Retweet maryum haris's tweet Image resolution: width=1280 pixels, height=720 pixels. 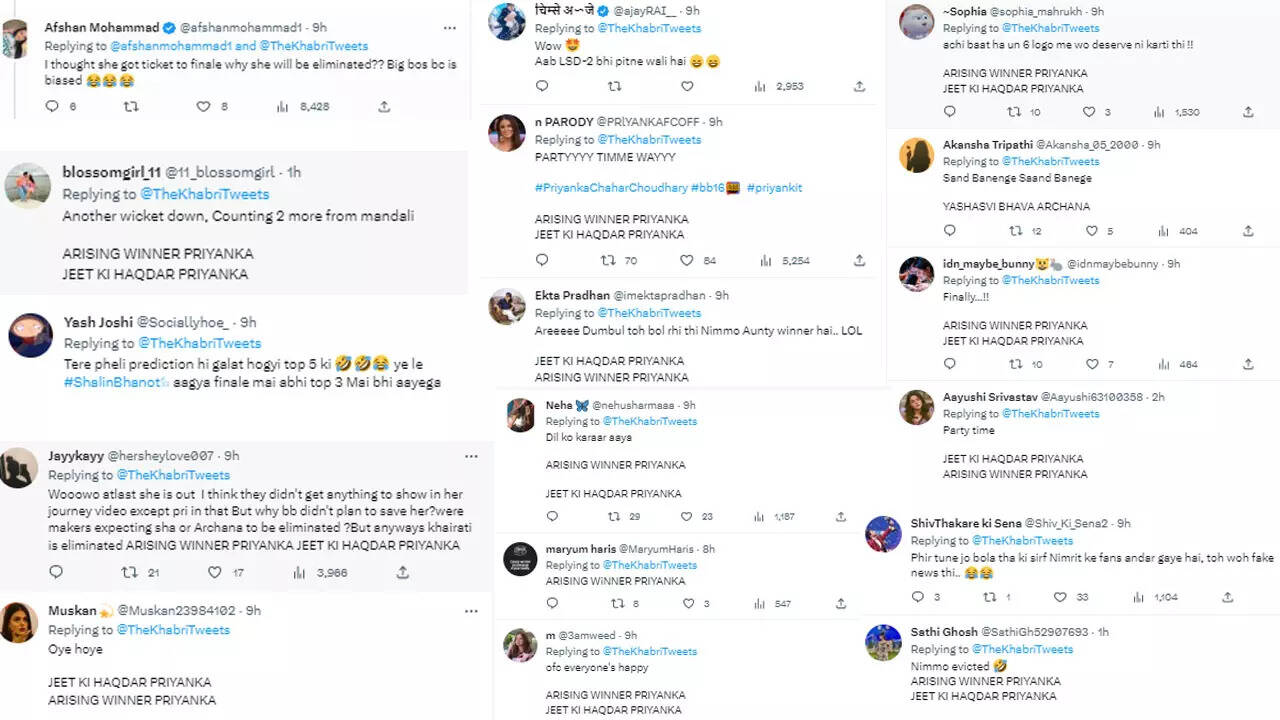click(615, 604)
